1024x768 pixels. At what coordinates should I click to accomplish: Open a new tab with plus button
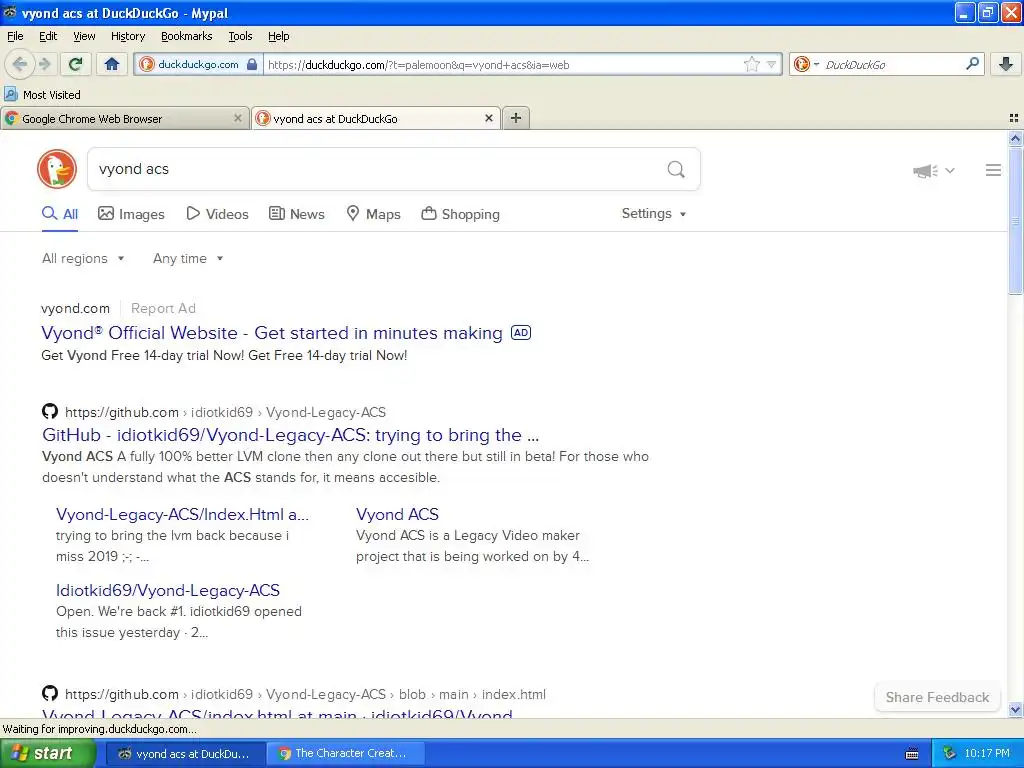point(516,118)
